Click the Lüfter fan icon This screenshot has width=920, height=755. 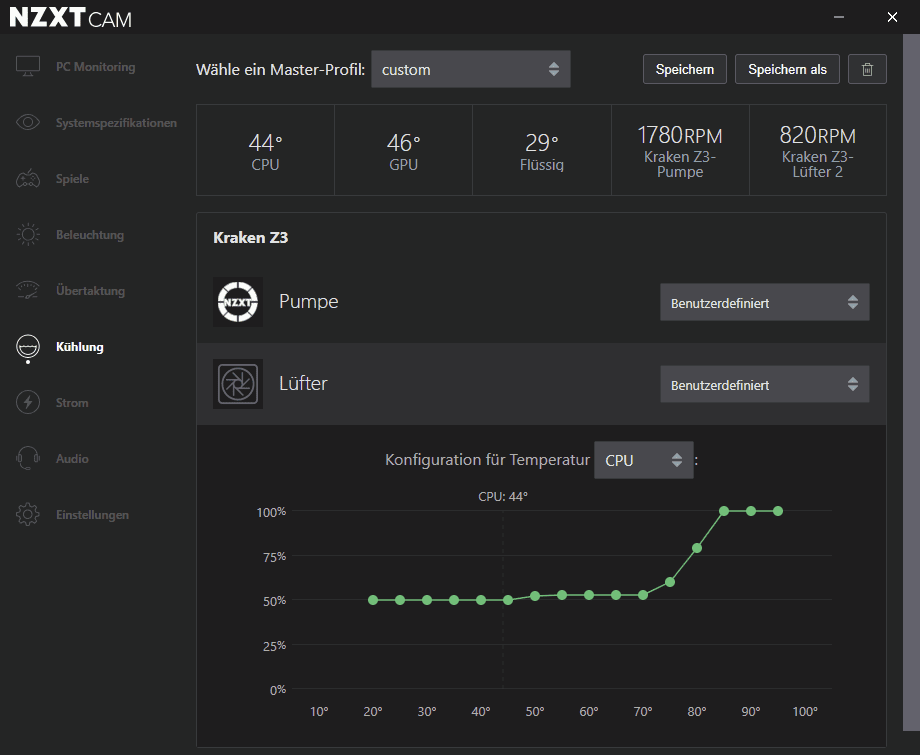point(238,384)
